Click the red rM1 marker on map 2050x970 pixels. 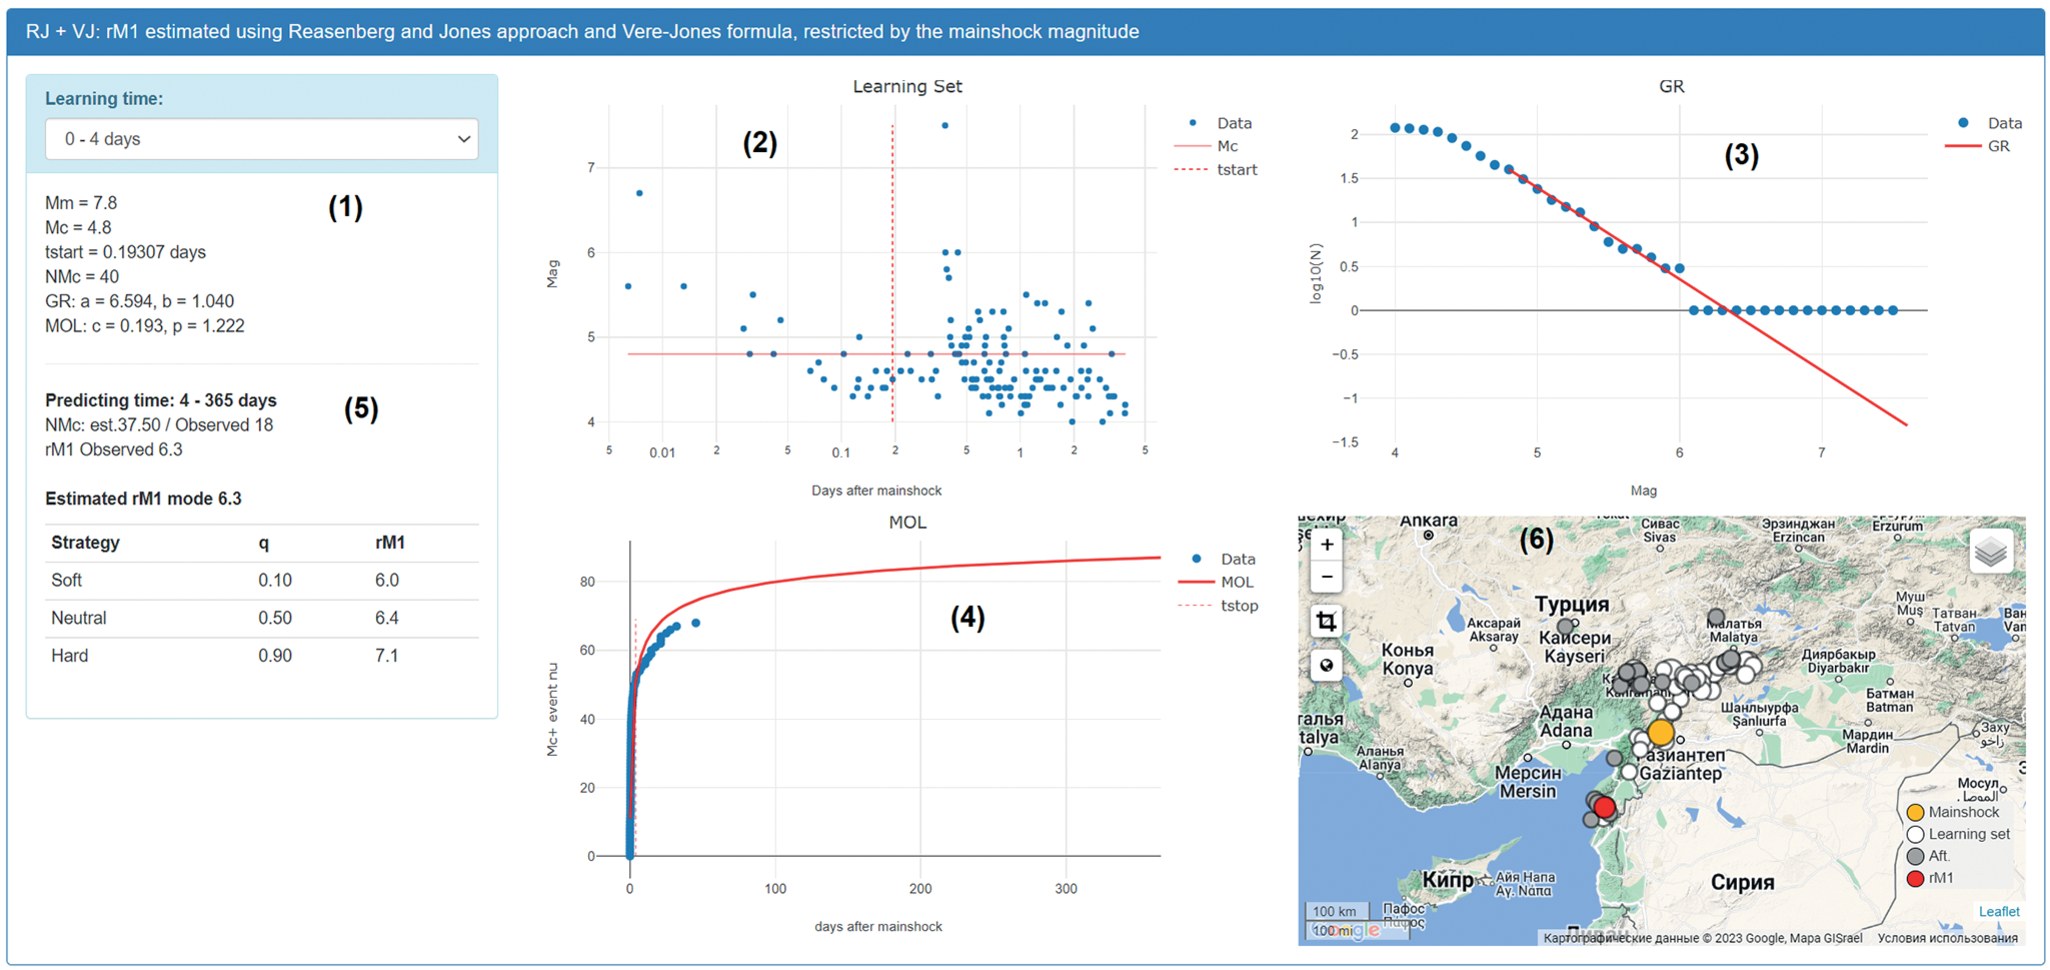click(x=1604, y=807)
